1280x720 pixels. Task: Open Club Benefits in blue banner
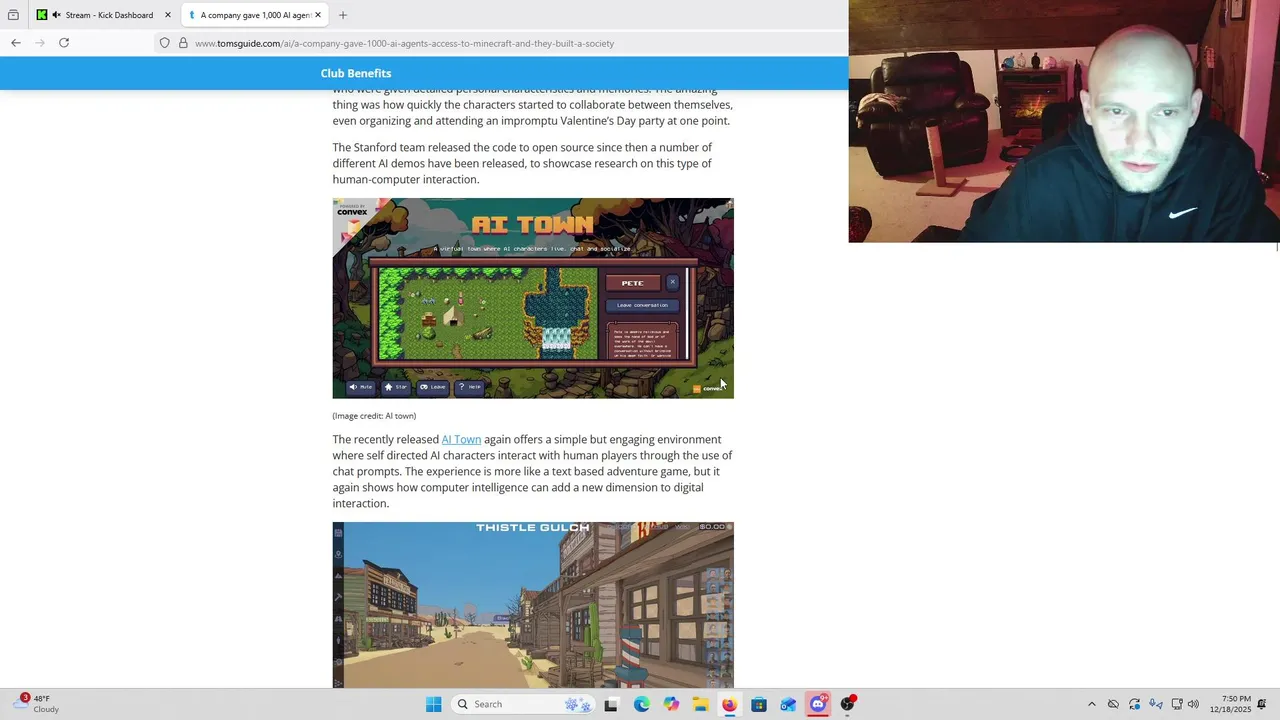(356, 73)
